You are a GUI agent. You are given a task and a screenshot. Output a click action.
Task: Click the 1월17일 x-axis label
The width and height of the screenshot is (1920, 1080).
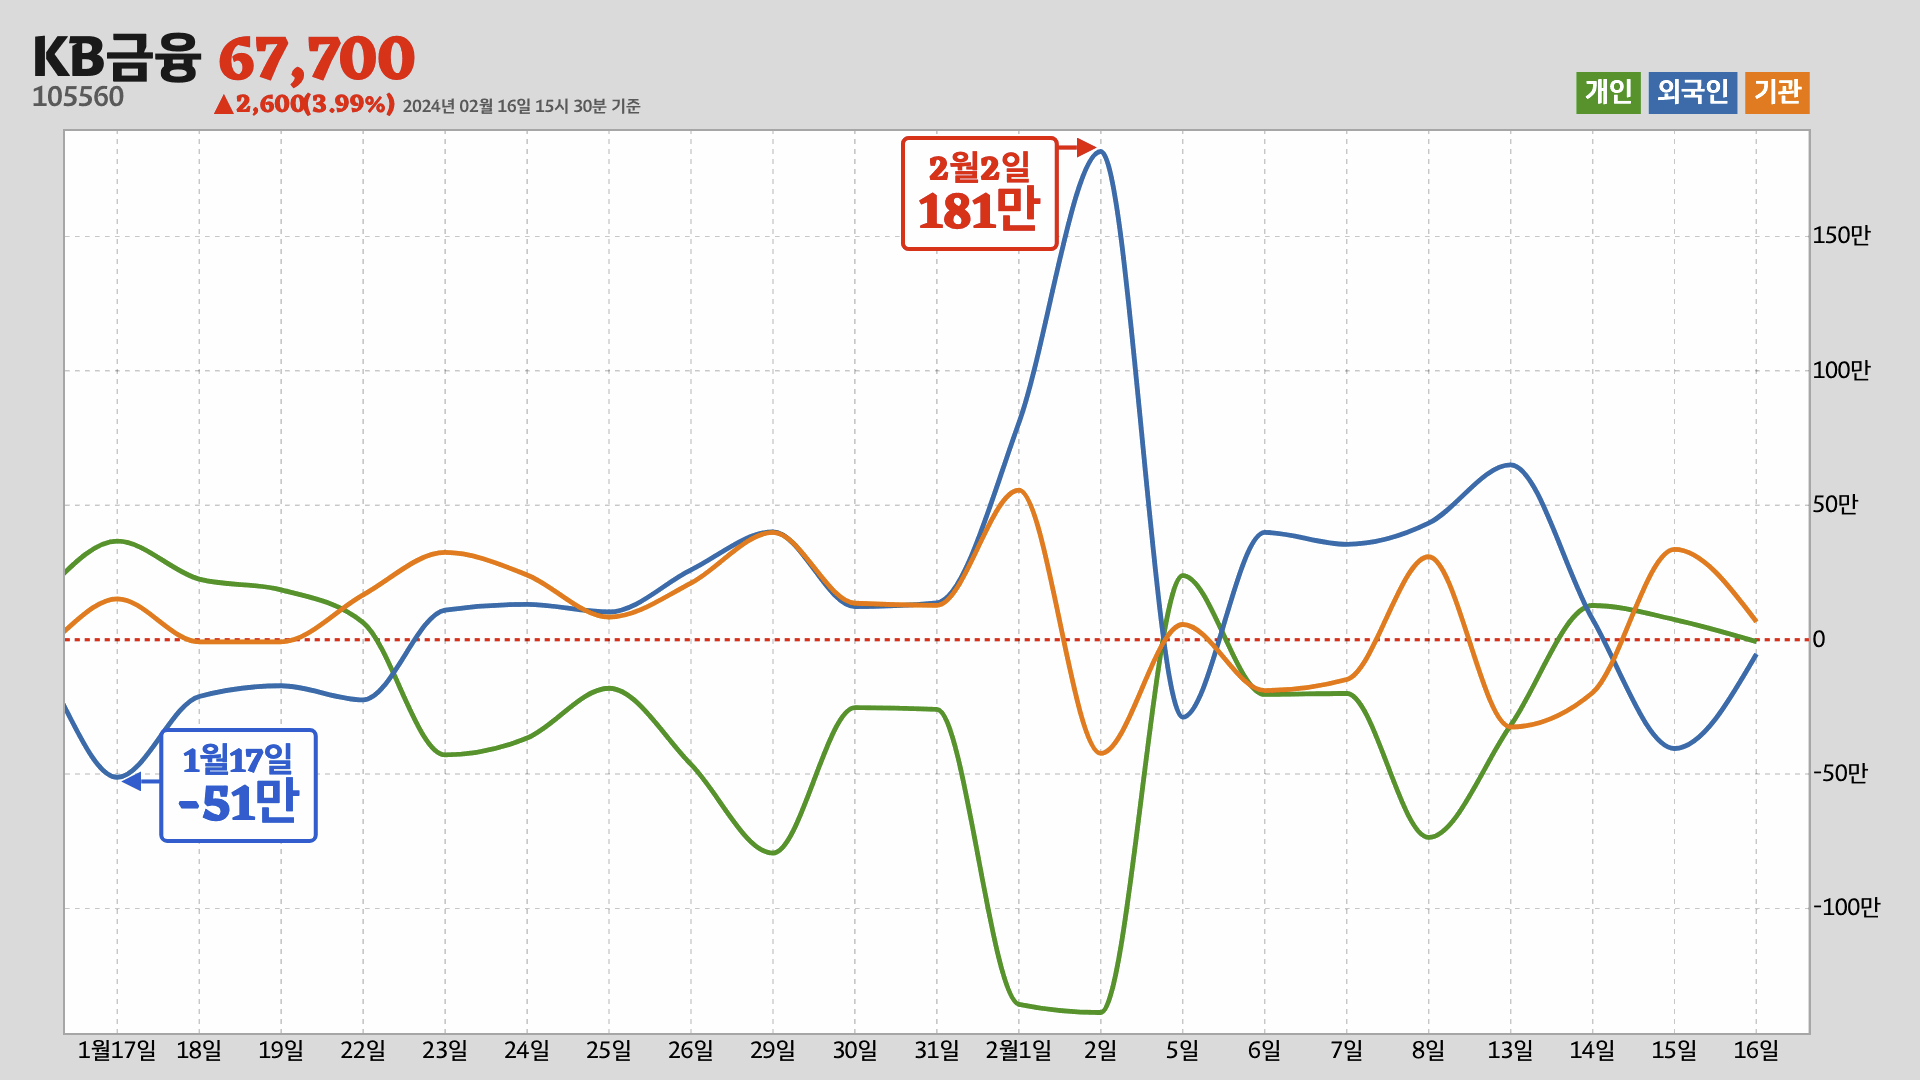(x=117, y=1051)
